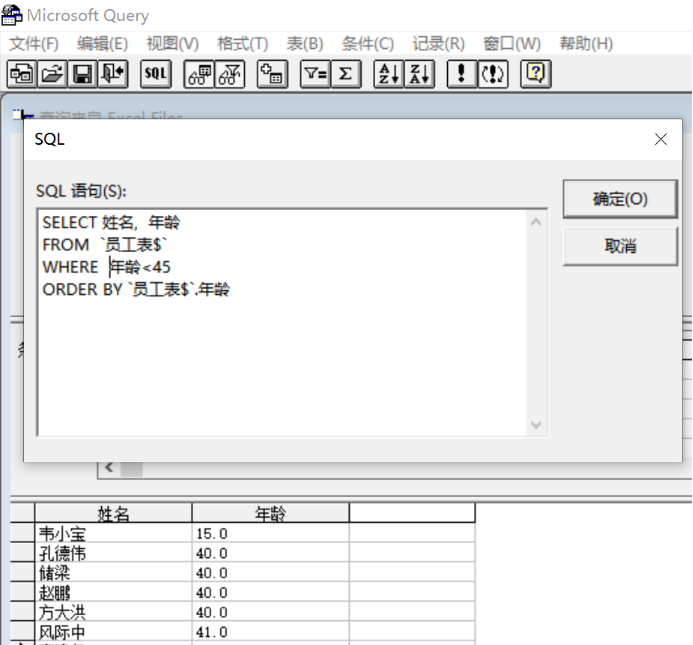The width and height of the screenshot is (693, 645).
Task: Open the 表(B) menu
Action: click(305, 44)
